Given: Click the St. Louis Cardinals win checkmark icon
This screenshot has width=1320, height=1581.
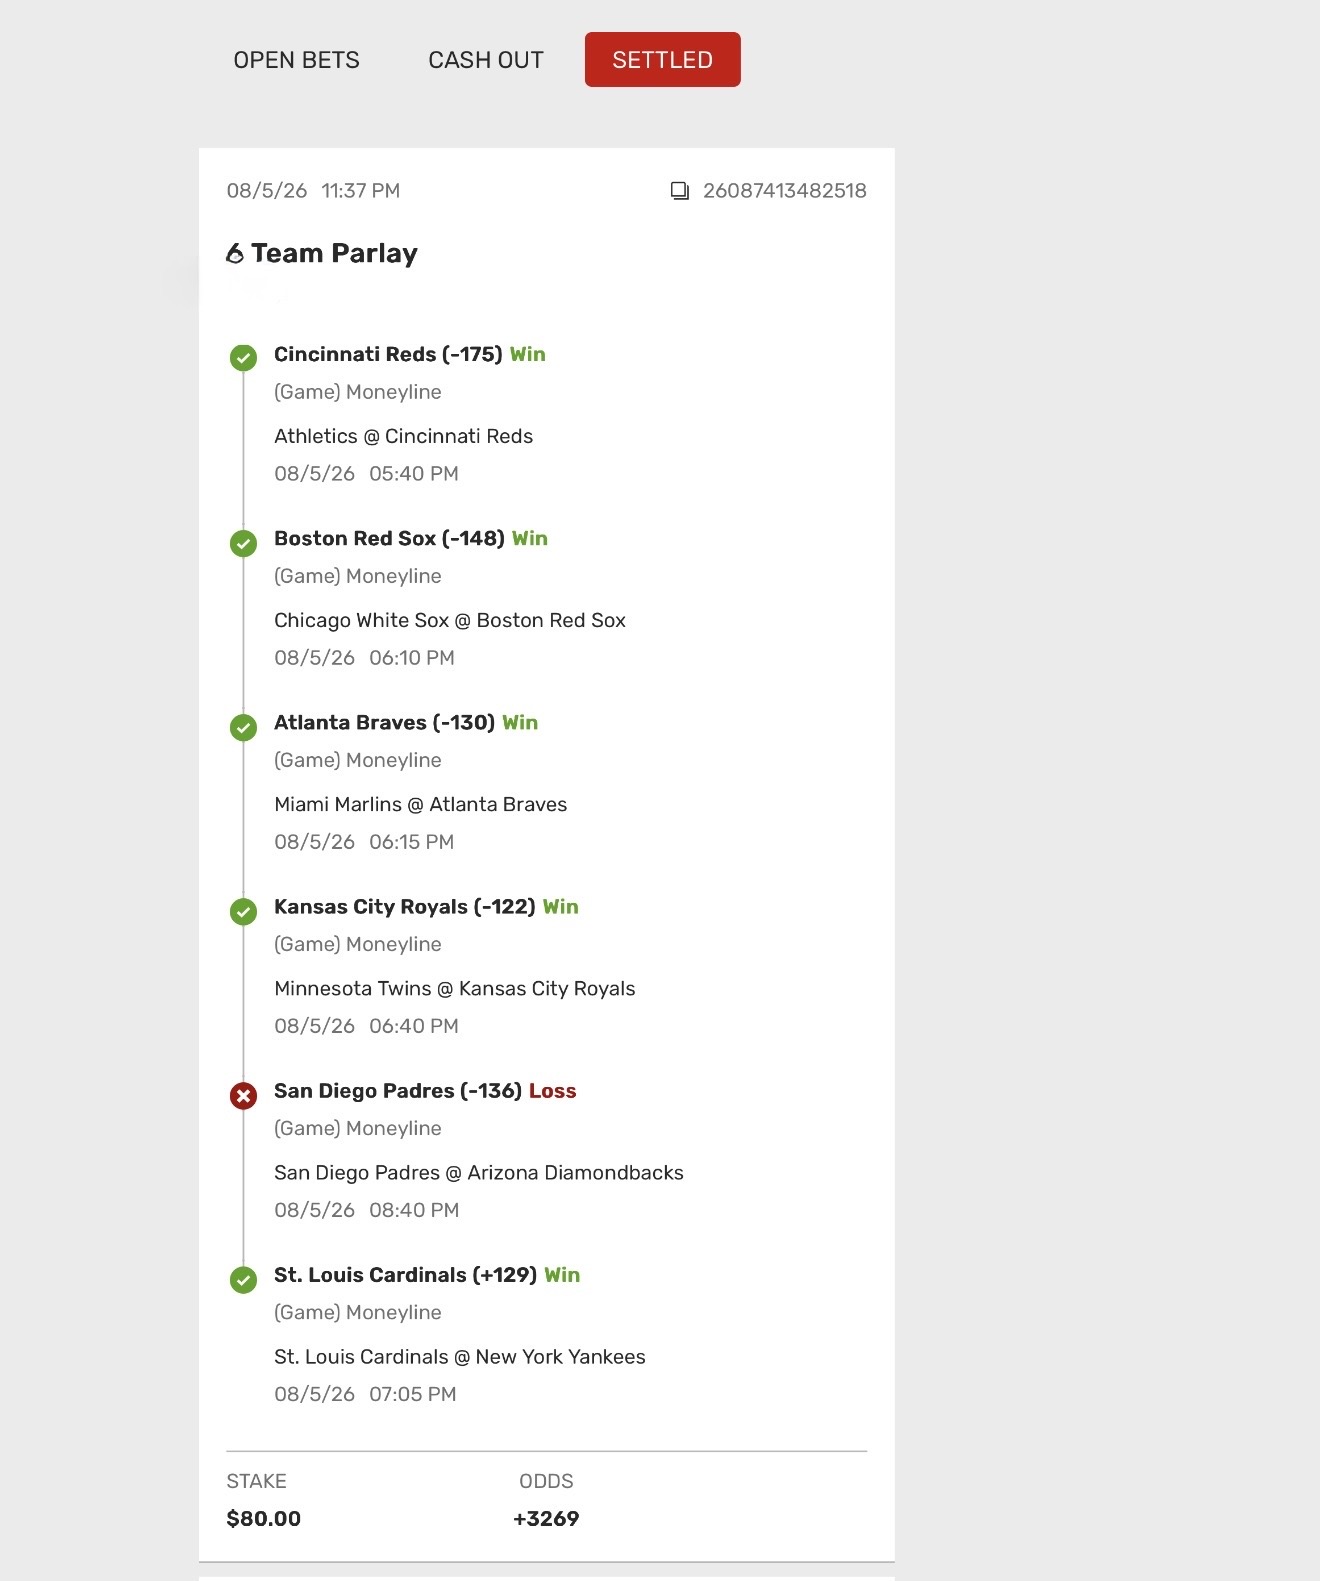Looking at the screenshot, I should (x=243, y=1279).
